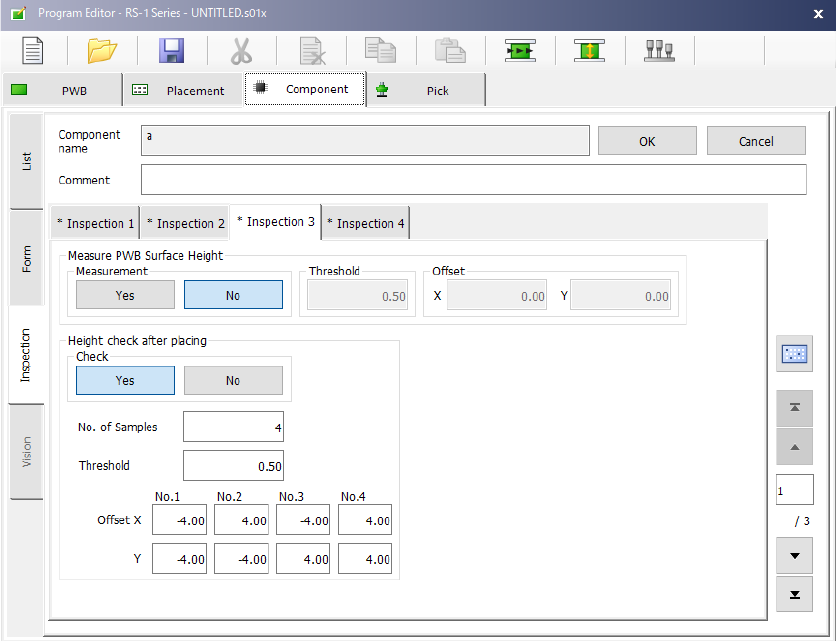The height and width of the screenshot is (641, 836).
Task: Select the Inspection side tab
Action: (26, 355)
